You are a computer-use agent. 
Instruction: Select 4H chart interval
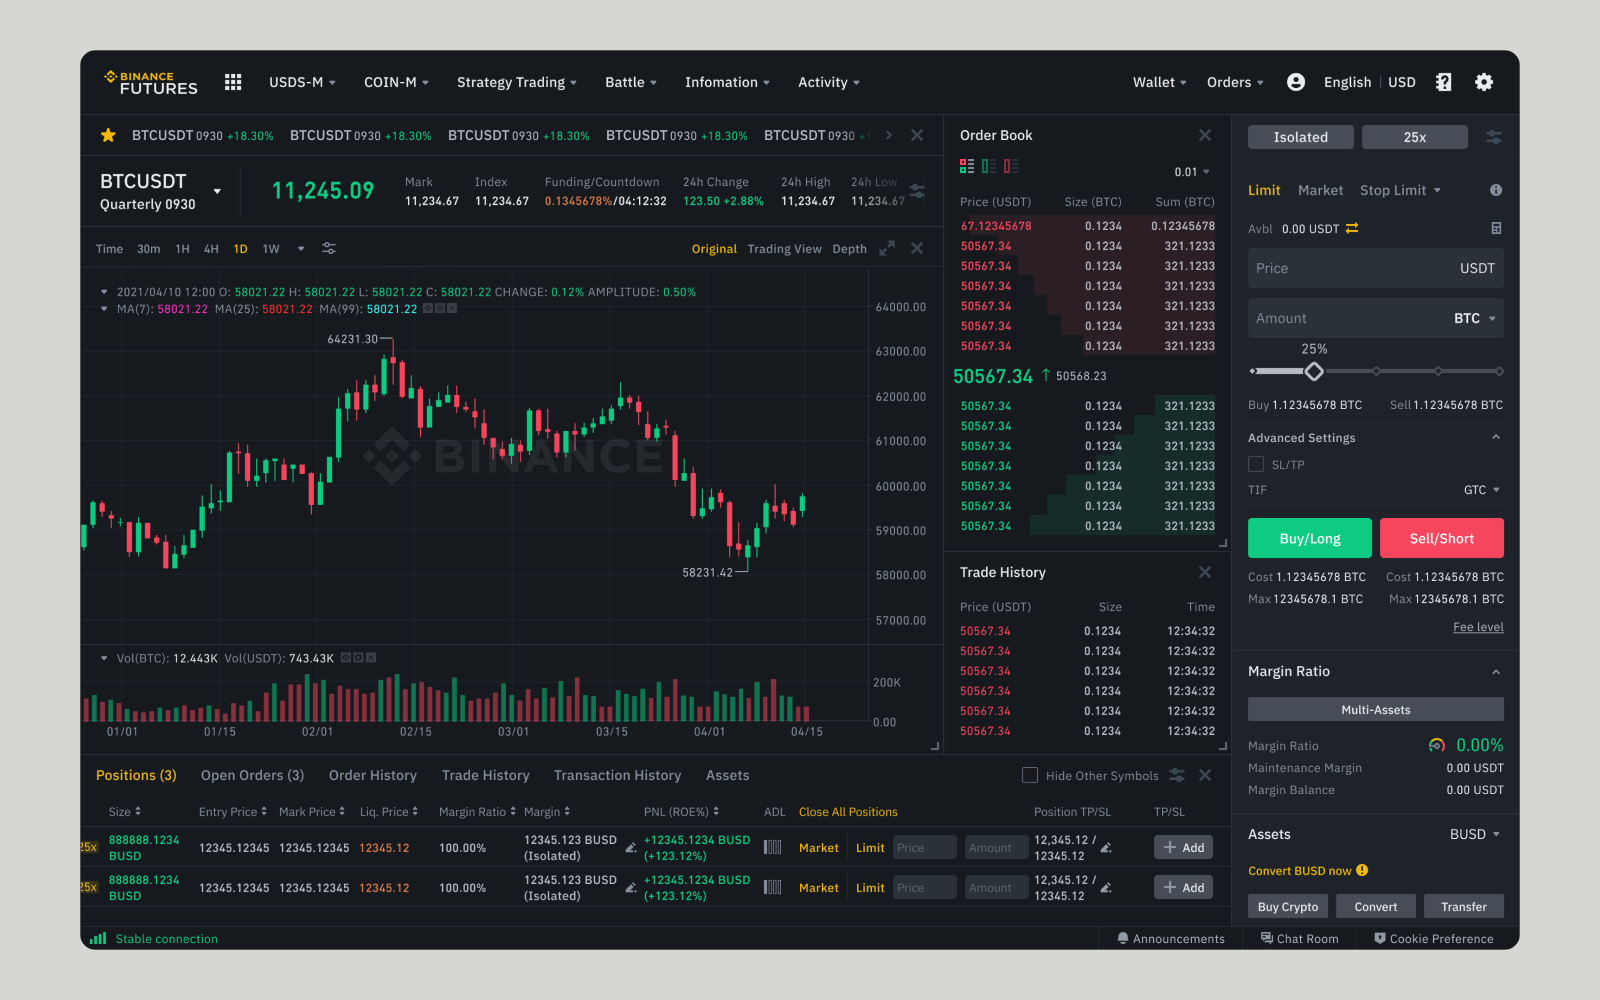point(211,249)
